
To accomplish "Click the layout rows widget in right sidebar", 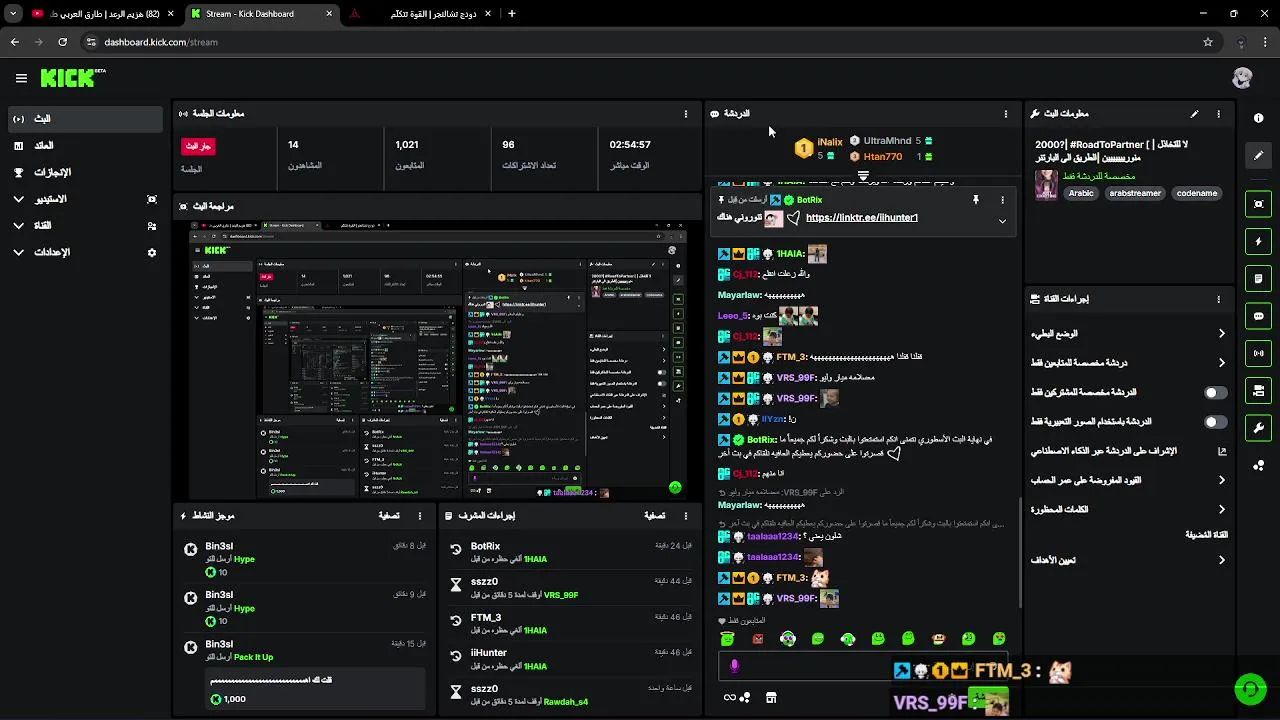I will coord(1258,390).
